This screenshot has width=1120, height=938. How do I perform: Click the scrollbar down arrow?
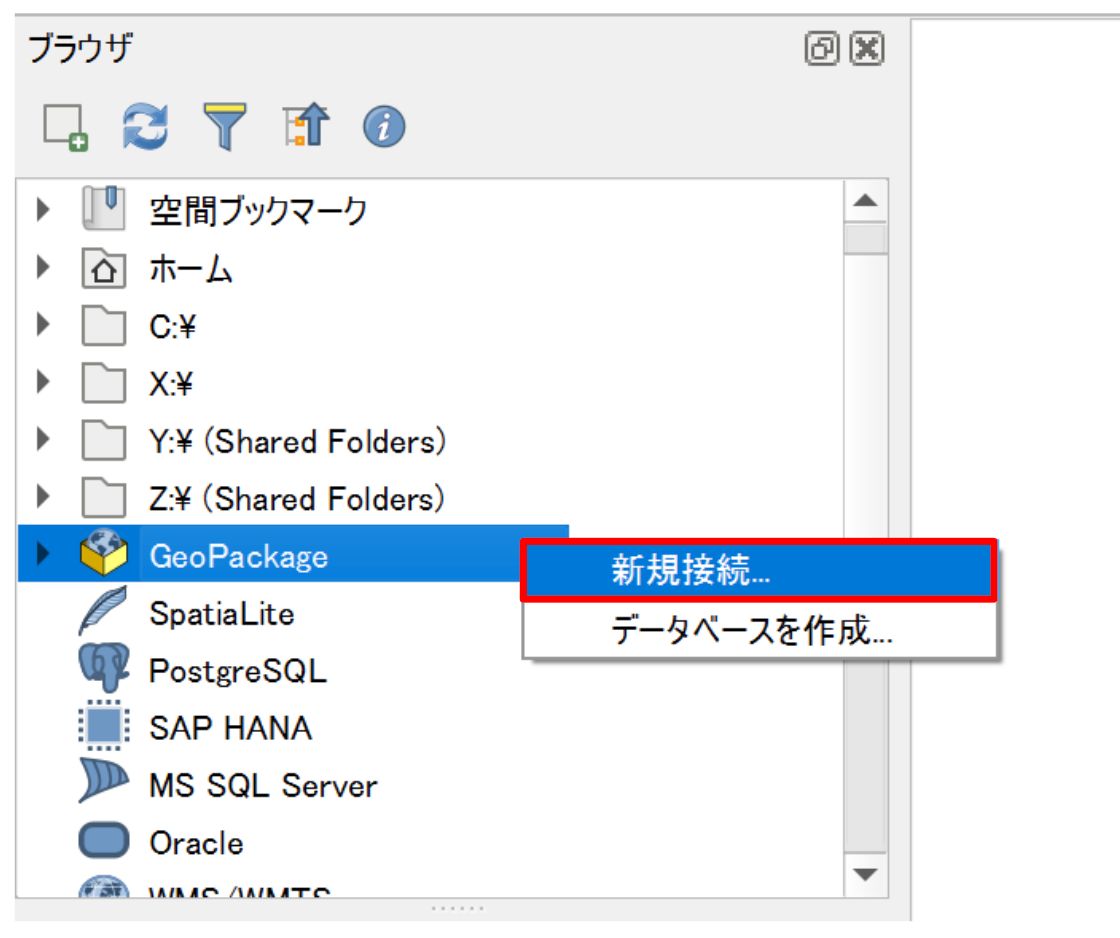point(866,875)
